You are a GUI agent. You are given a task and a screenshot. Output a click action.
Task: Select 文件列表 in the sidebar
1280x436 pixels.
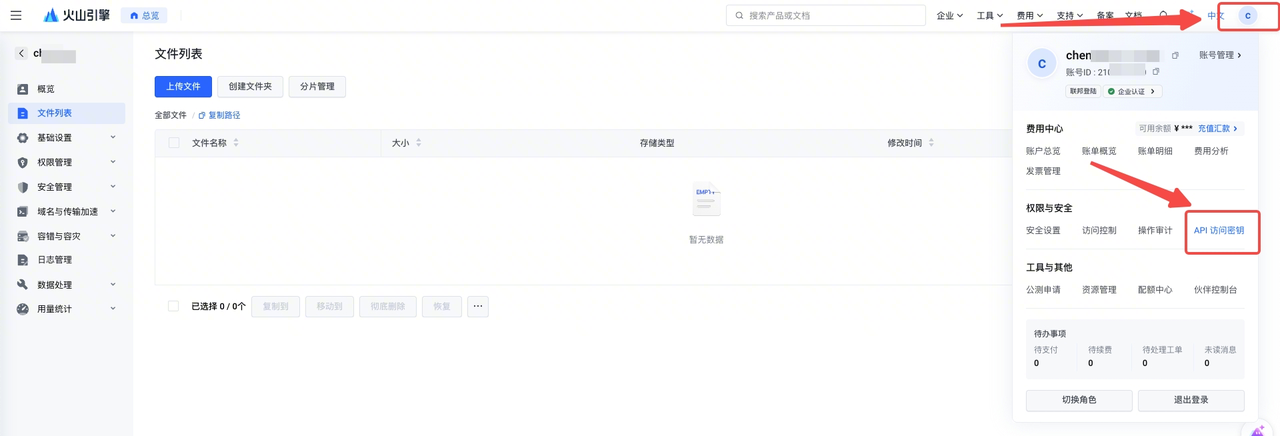click(66, 113)
